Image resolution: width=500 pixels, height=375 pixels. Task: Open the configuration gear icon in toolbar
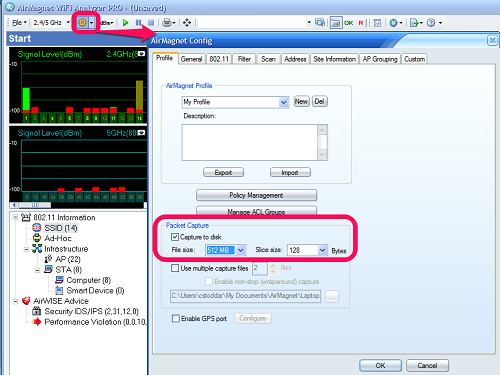tap(82, 23)
